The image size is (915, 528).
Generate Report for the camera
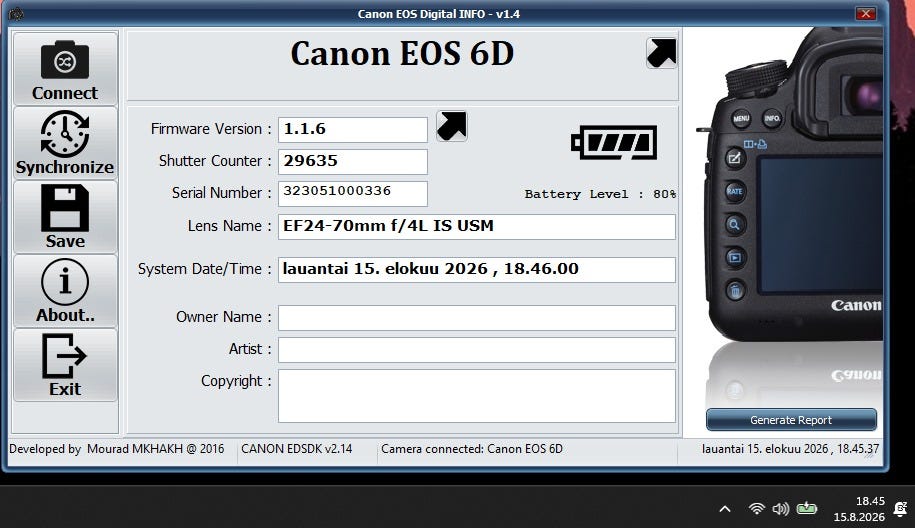pos(791,419)
